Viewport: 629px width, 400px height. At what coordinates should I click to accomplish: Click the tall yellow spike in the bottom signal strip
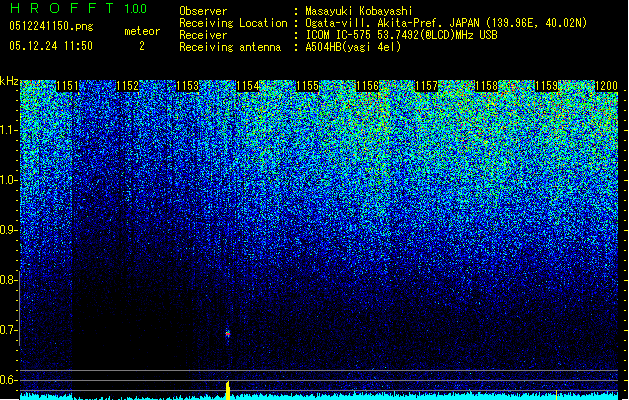click(x=228, y=390)
